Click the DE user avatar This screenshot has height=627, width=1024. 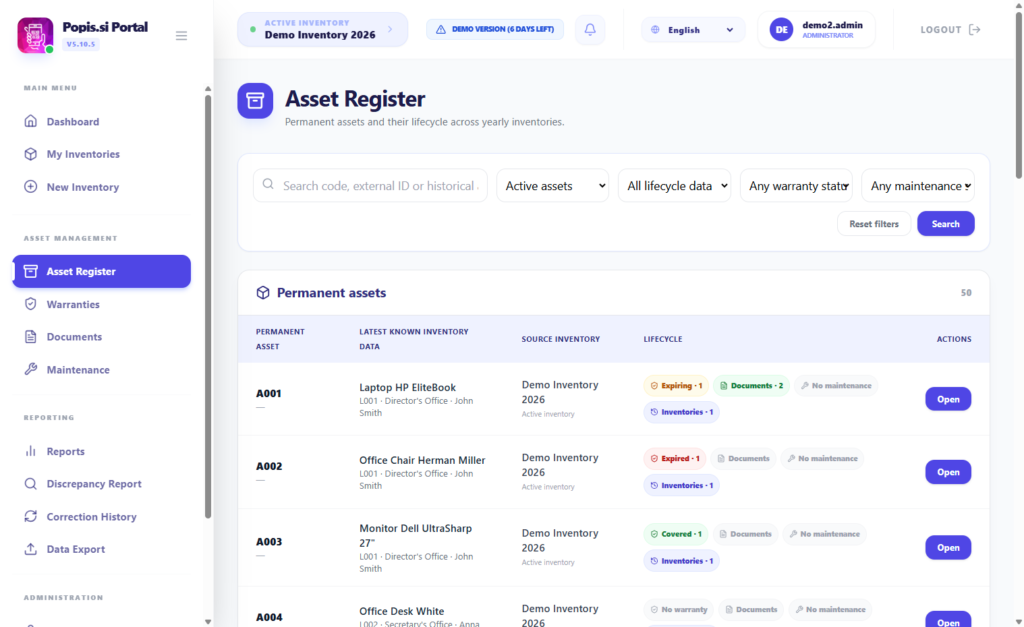(x=781, y=29)
